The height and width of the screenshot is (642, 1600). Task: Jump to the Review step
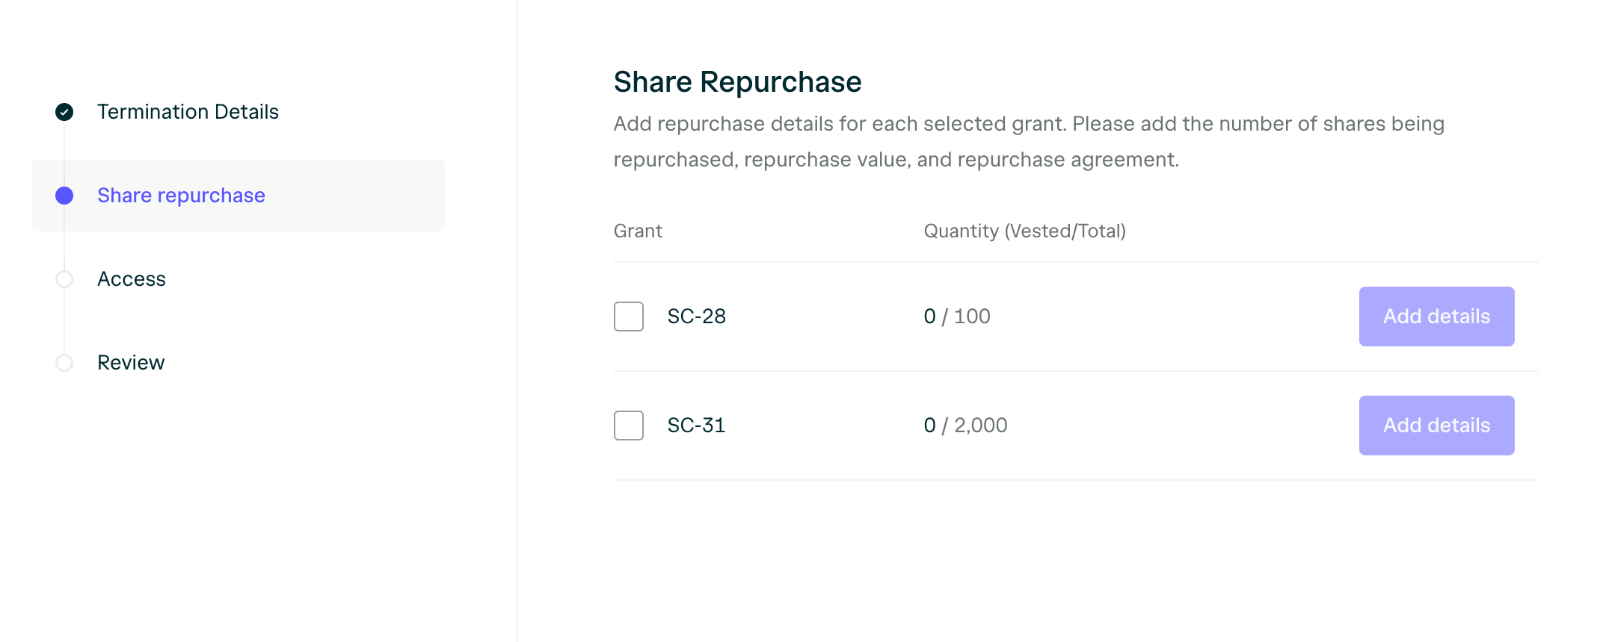pos(131,363)
